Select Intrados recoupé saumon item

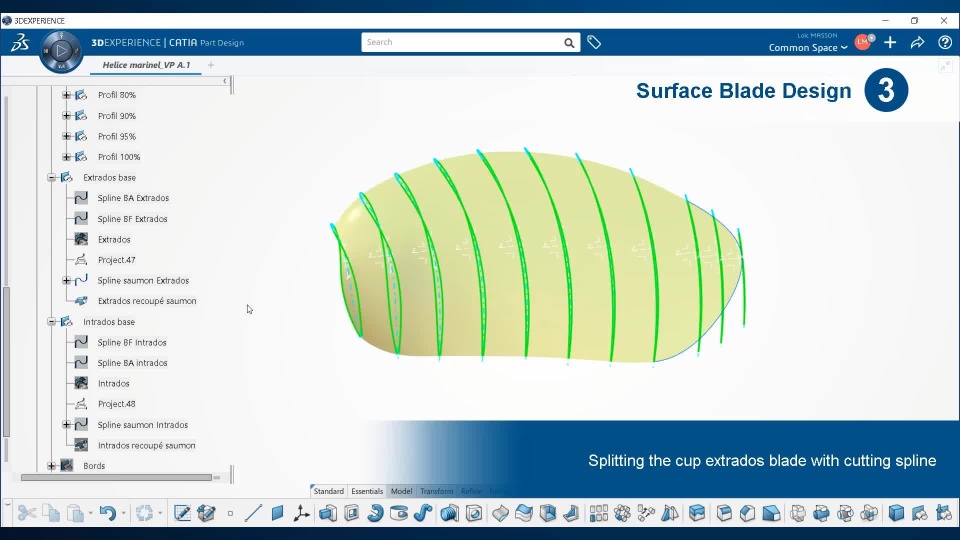click(146, 445)
